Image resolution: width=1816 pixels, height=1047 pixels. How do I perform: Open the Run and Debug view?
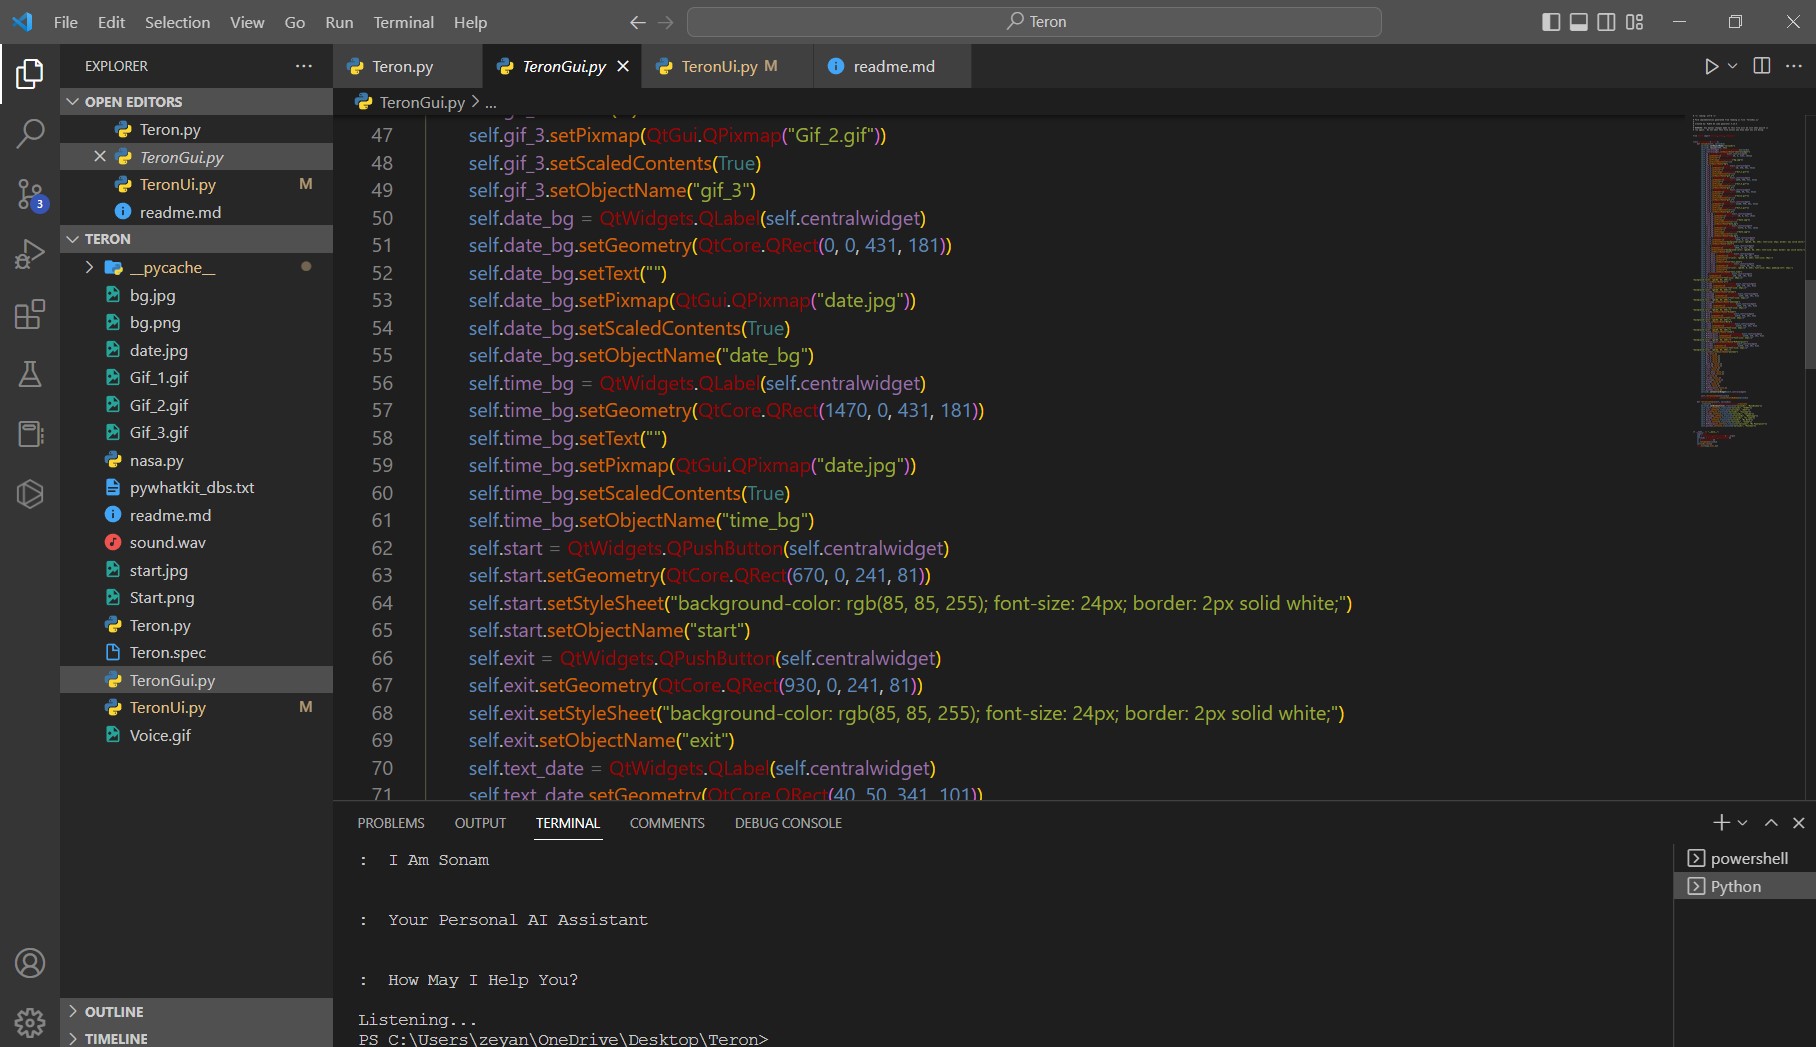pyautogui.click(x=30, y=254)
